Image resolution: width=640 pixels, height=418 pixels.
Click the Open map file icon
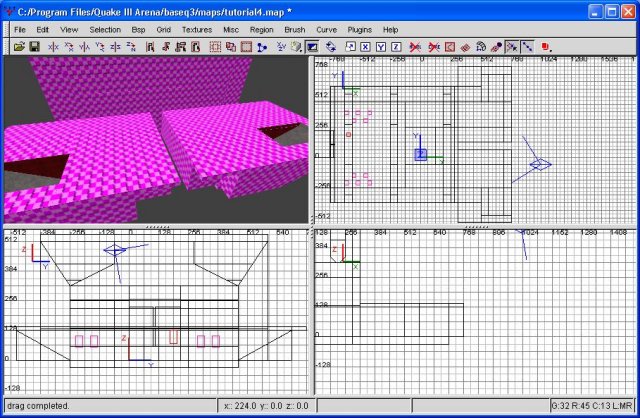click(x=19, y=47)
